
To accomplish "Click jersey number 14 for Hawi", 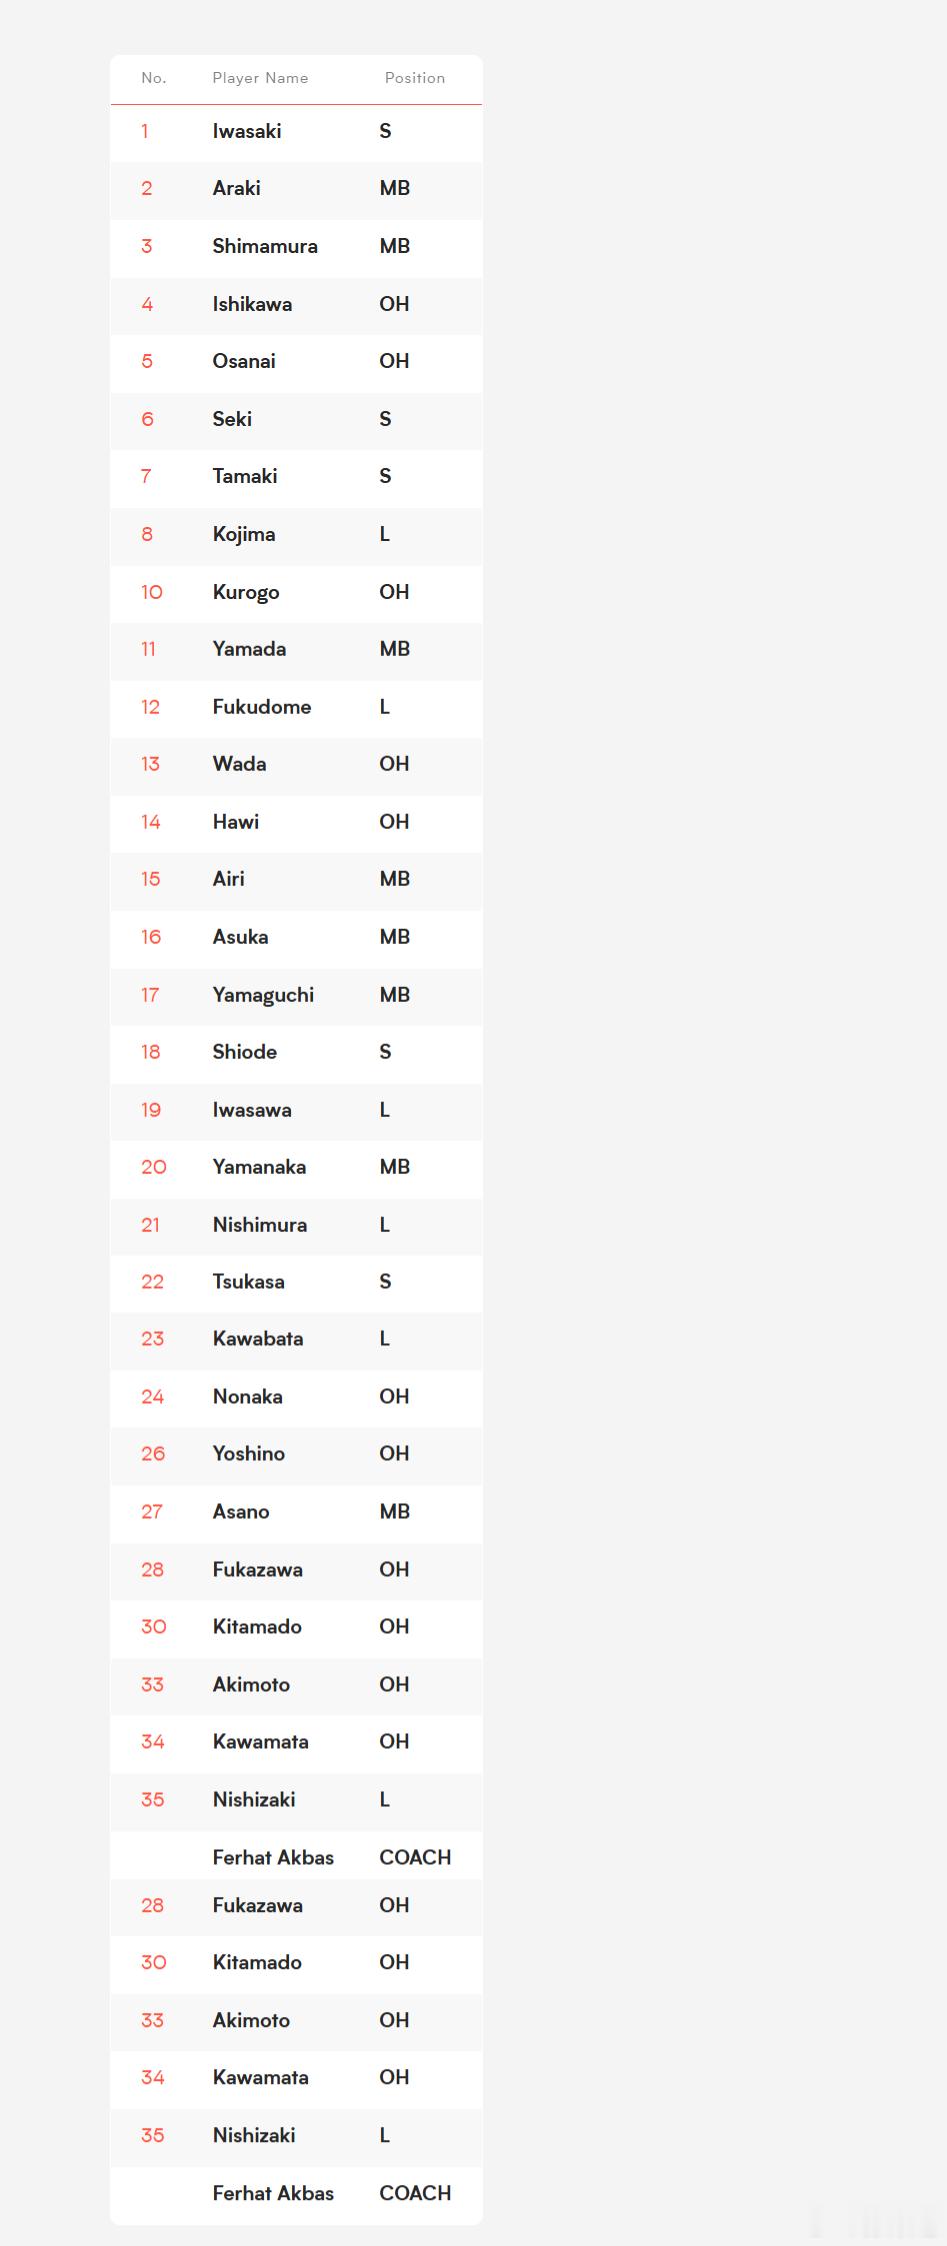I will pos(151,822).
